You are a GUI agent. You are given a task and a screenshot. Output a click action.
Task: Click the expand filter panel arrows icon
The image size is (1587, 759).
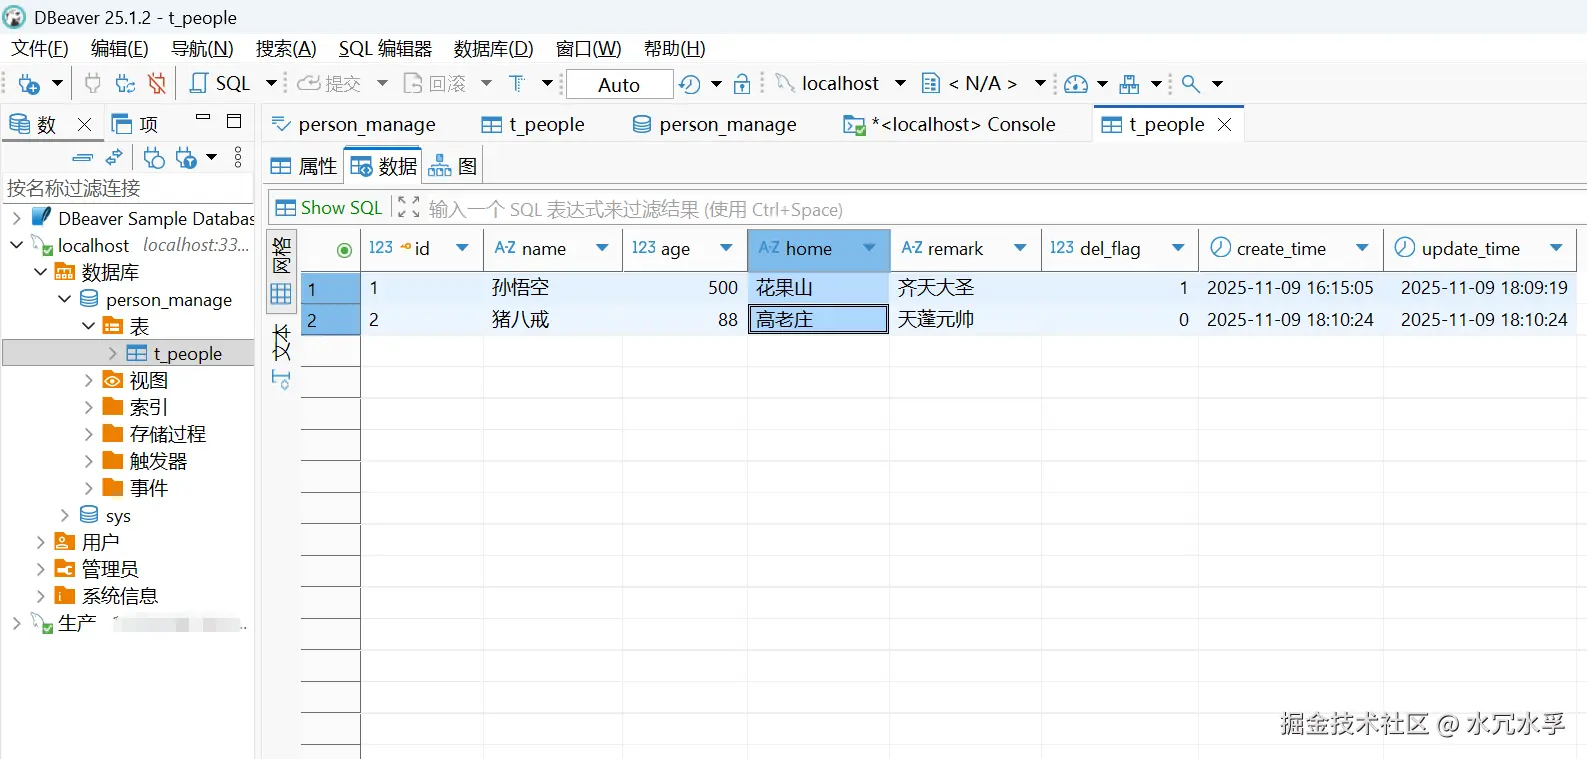pyautogui.click(x=408, y=208)
